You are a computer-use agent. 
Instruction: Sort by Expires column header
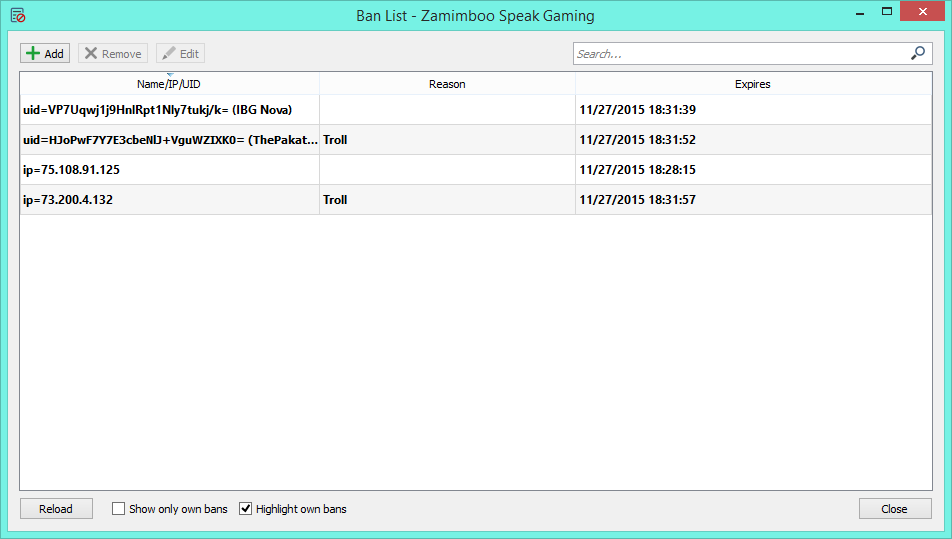tap(753, 84)
